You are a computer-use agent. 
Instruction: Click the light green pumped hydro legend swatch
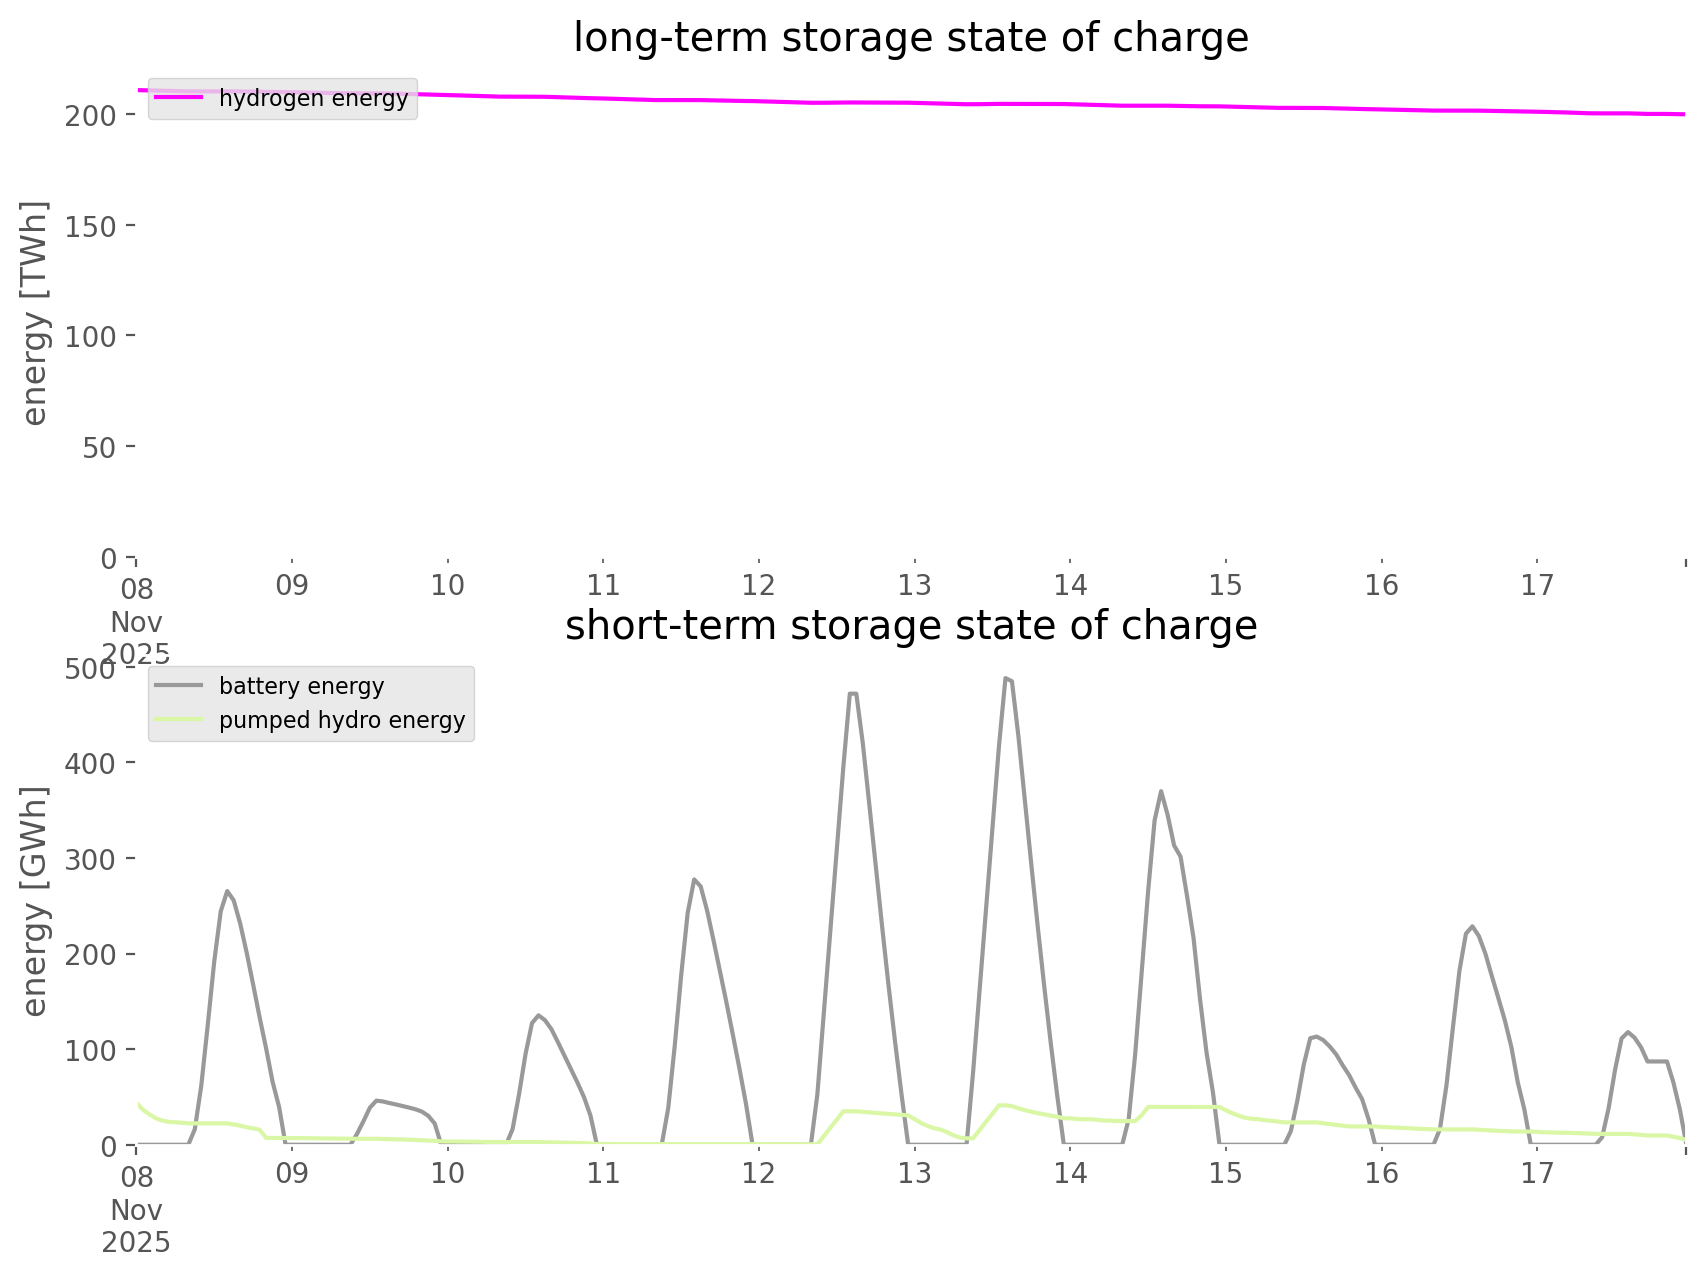pos(179,720)
